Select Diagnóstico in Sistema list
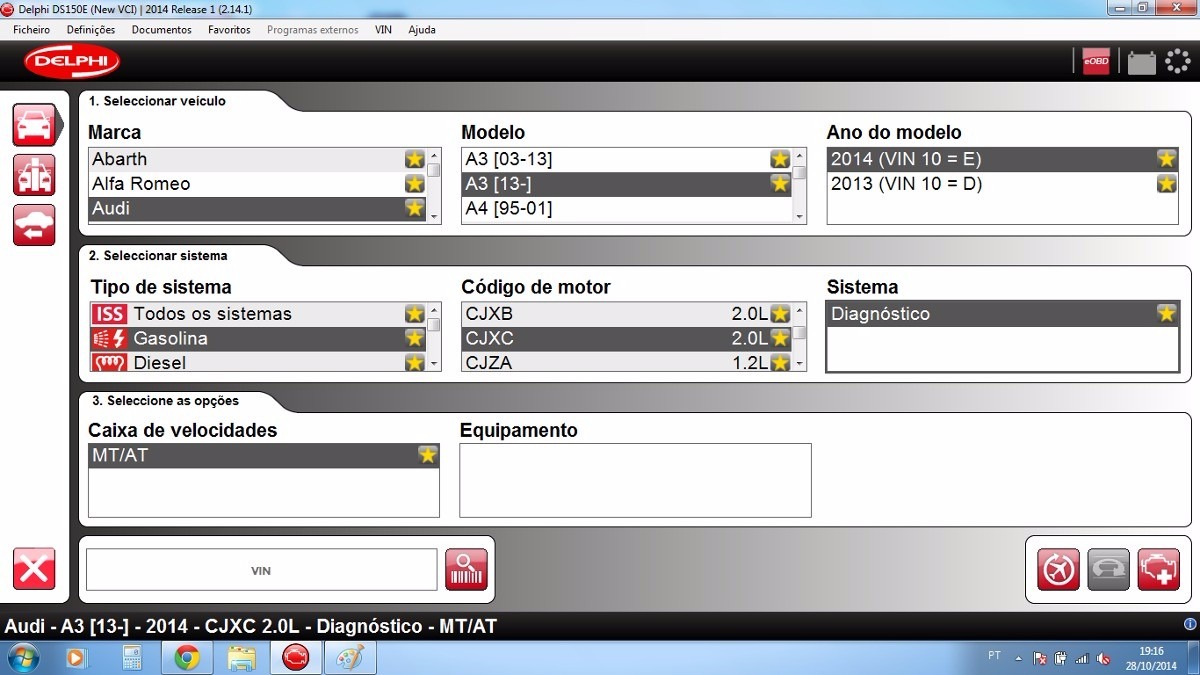Viewport: 1200px width, 675px height. [x=1003, y=314]
